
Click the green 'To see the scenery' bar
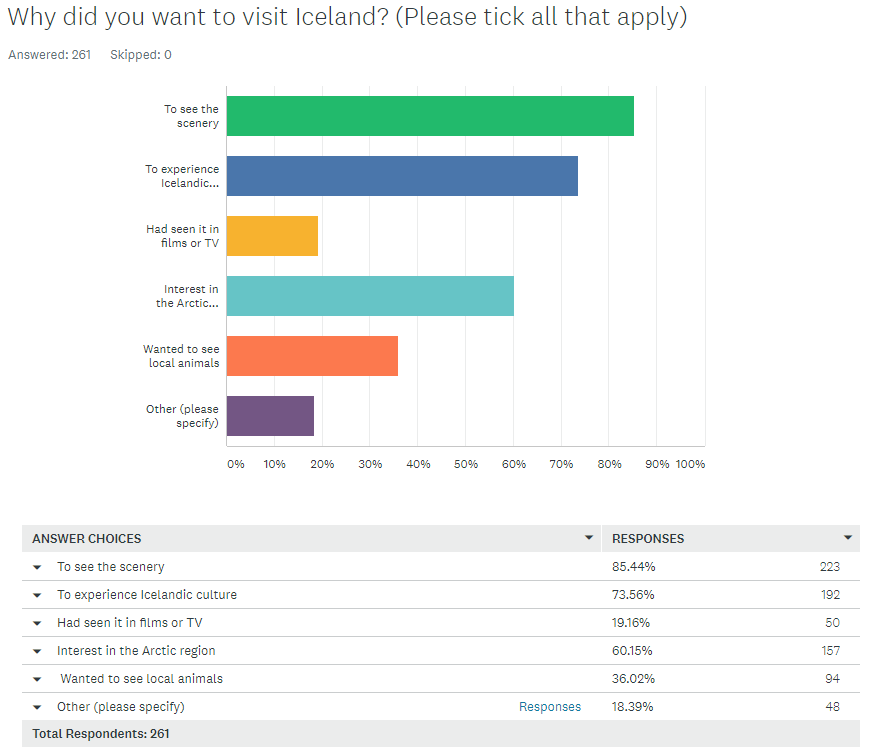[430, 115]
